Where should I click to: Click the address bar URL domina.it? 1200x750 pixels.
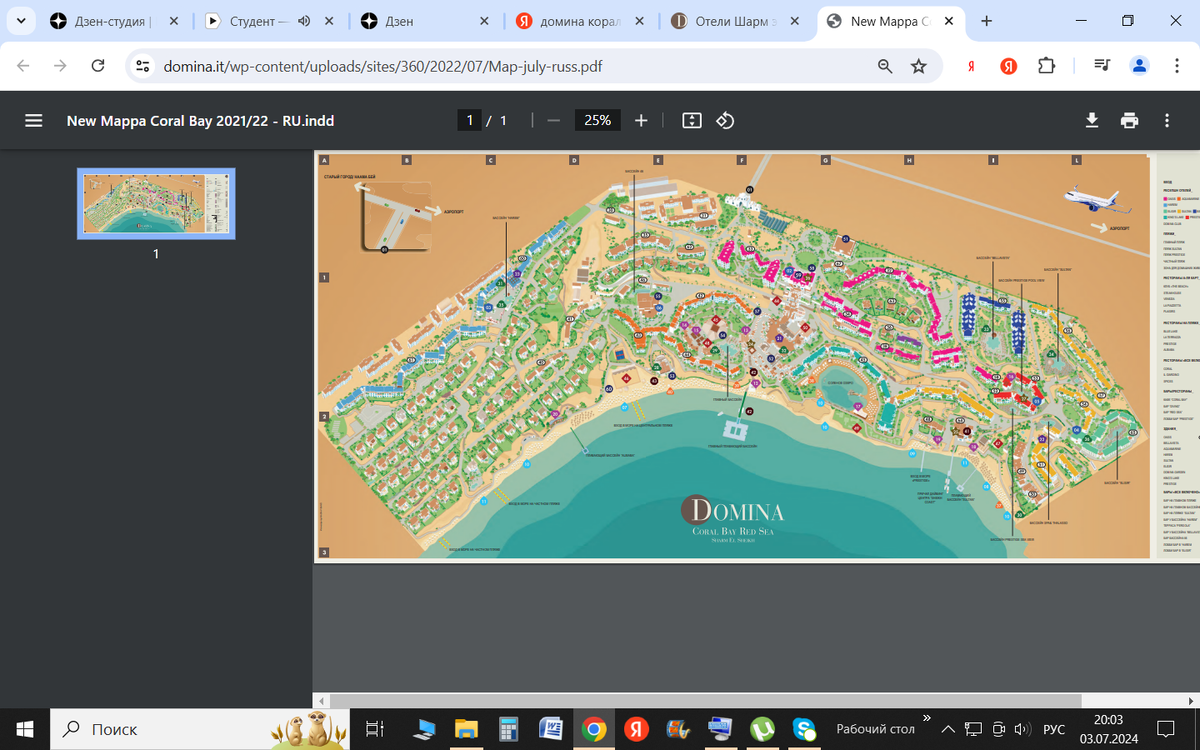383,66
